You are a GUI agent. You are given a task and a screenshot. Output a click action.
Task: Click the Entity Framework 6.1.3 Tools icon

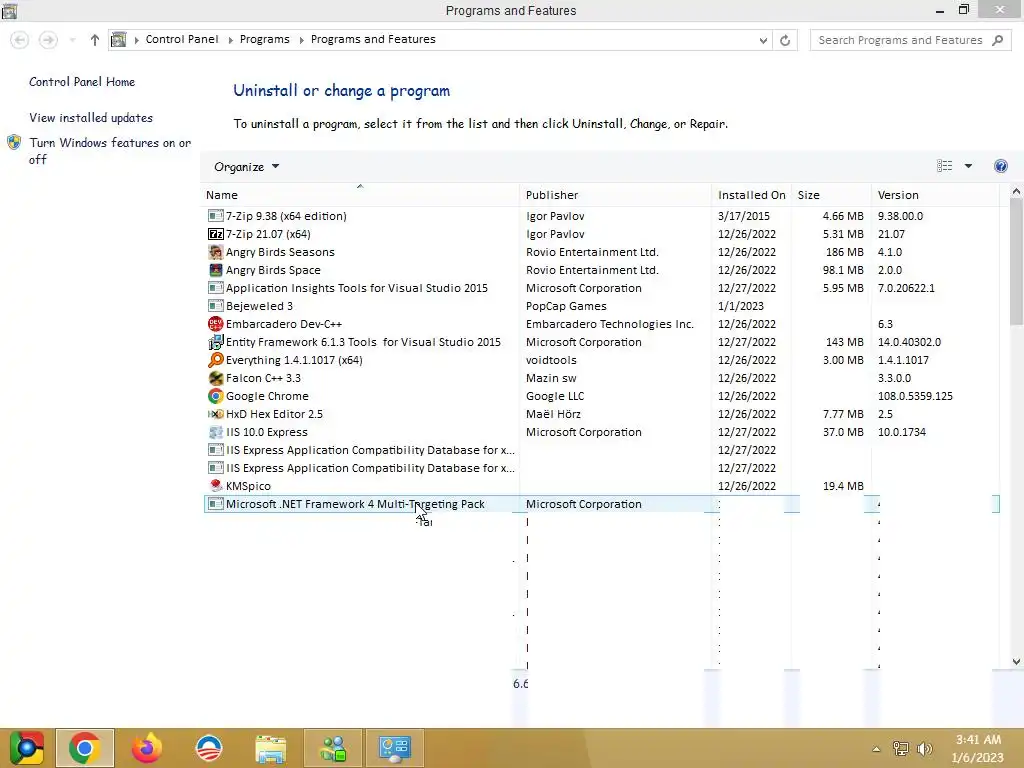tap(216, 342)
